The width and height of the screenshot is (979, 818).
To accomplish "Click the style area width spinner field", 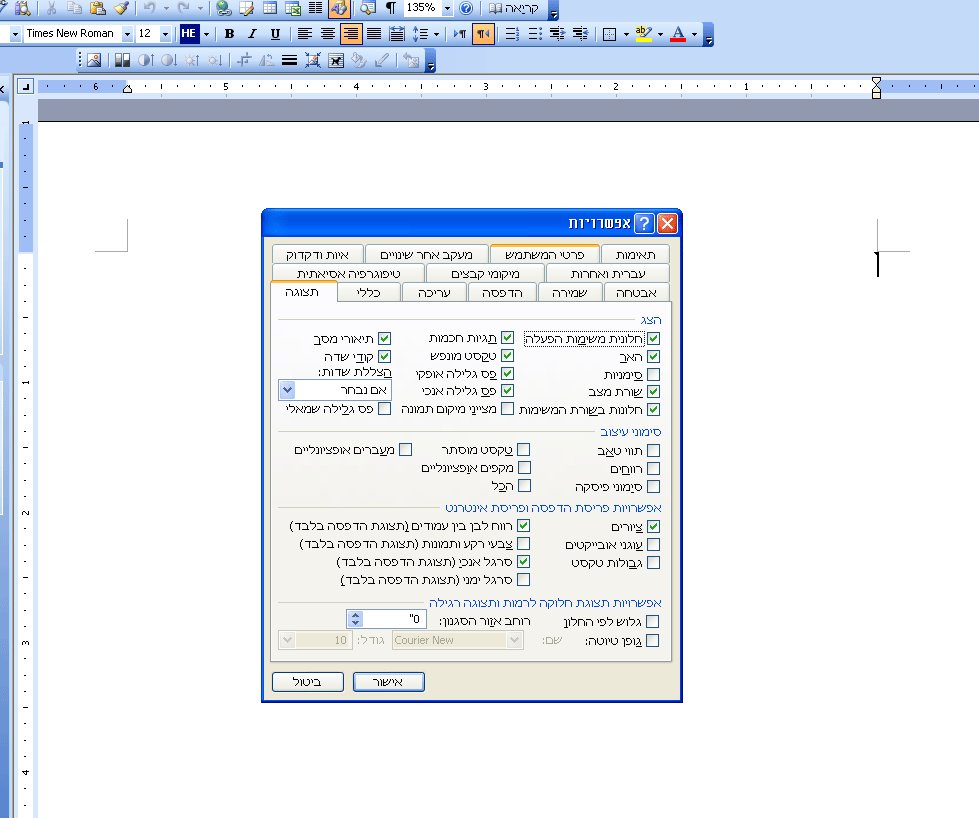I will click(x=387, y=619).
